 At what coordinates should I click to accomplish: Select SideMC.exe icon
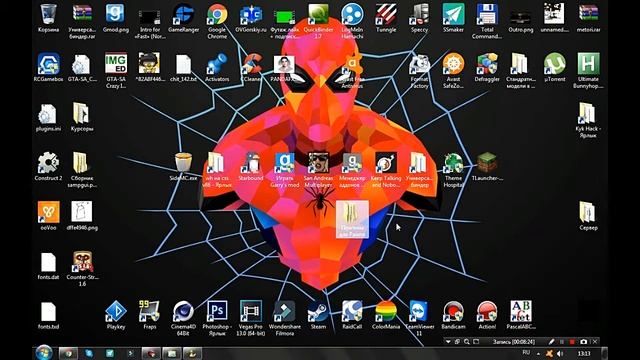(x=183, y=167)
